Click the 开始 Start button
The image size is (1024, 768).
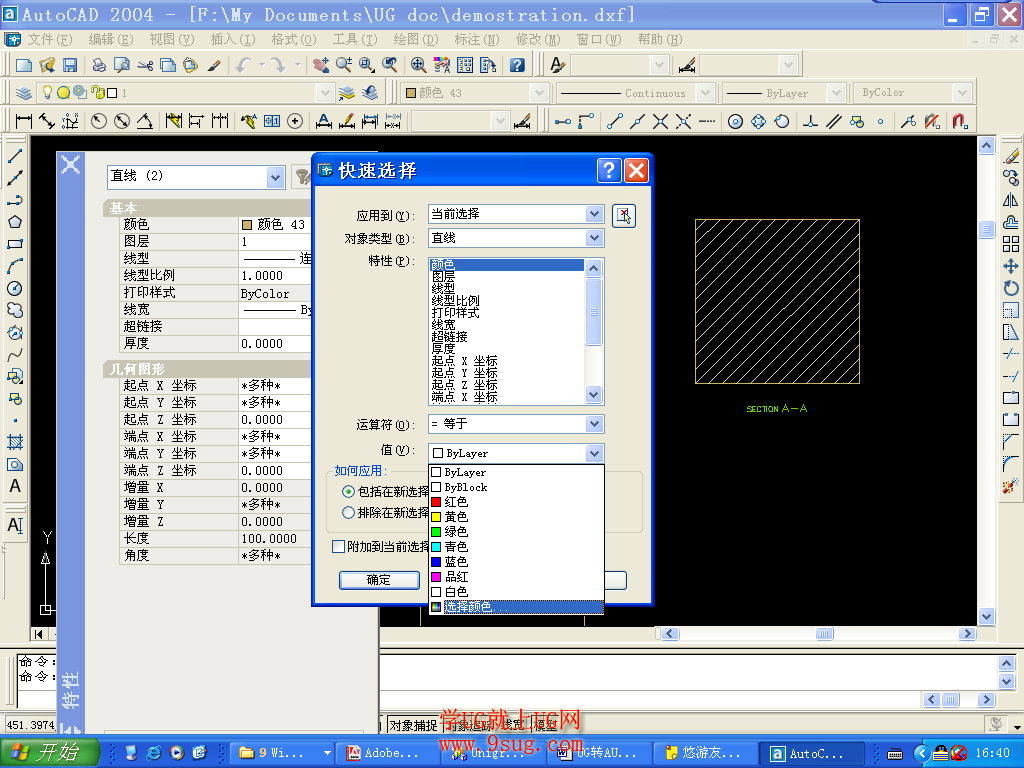[50, 752]
